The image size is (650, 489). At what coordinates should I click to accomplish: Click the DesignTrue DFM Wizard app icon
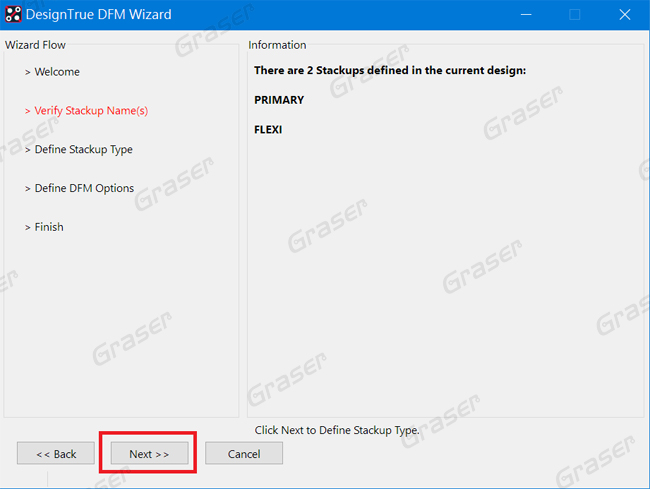[13, 15]
